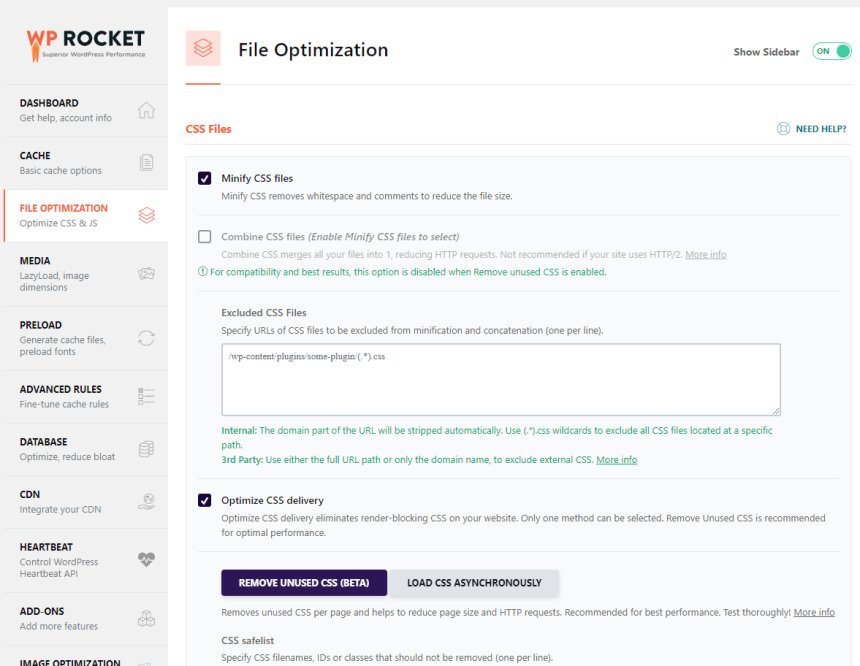
Task: Click the Preload refresh icon
Action: tap(146, 338)
